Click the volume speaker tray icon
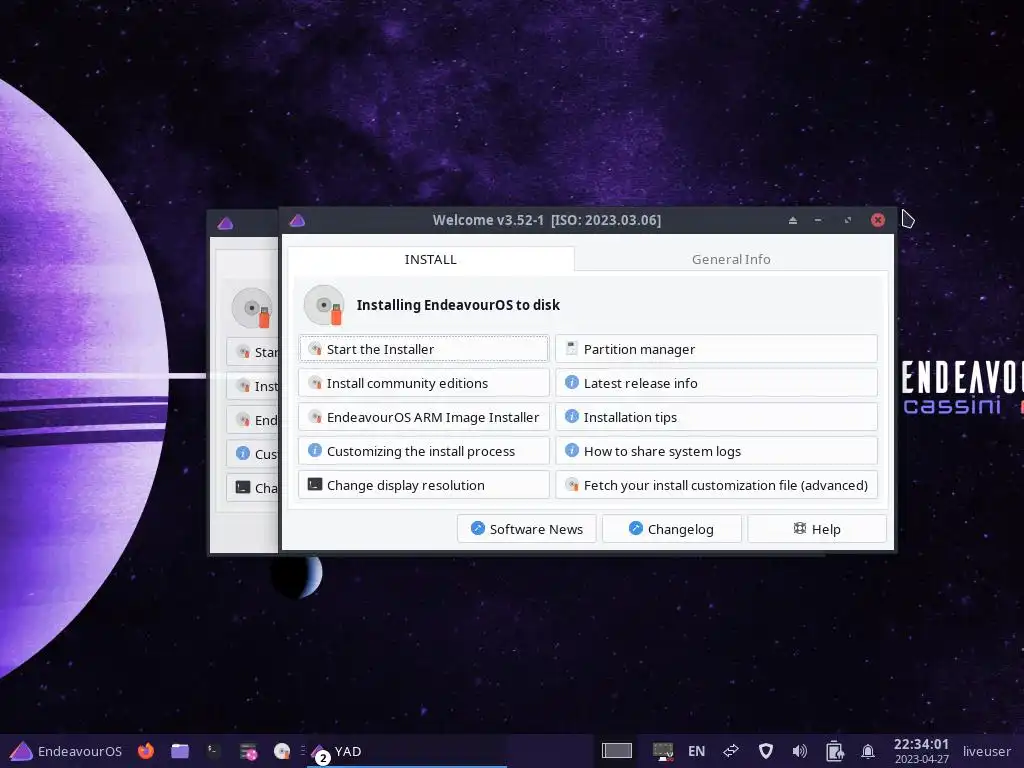This screenshot has height=768, width=1024. [x=799, y=751]
